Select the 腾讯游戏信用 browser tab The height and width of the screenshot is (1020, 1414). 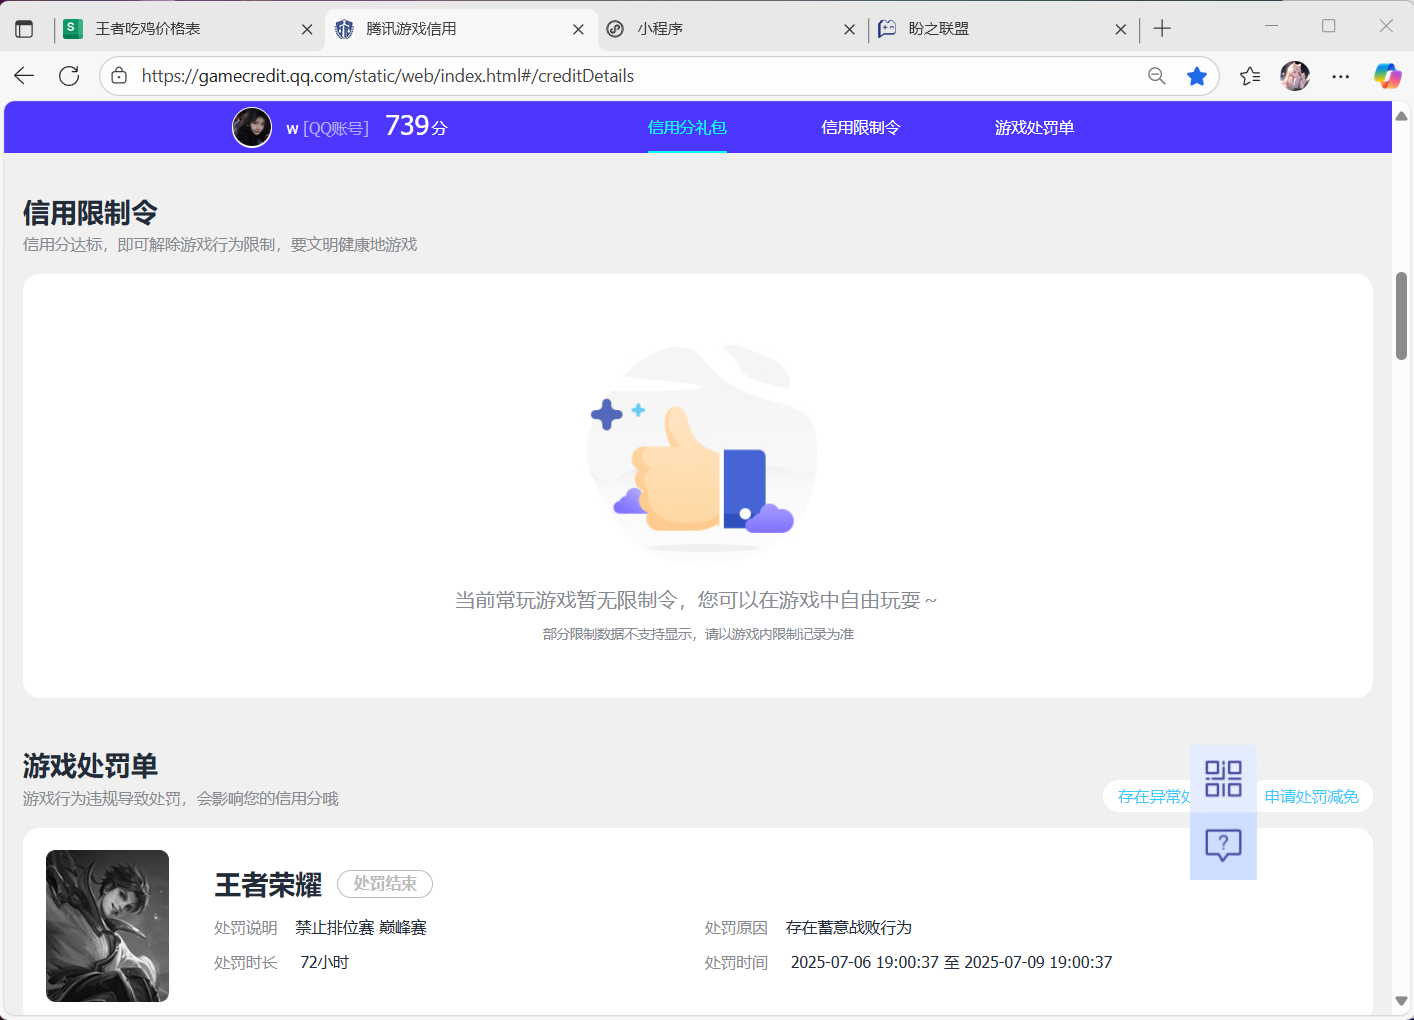pos(461,29)
